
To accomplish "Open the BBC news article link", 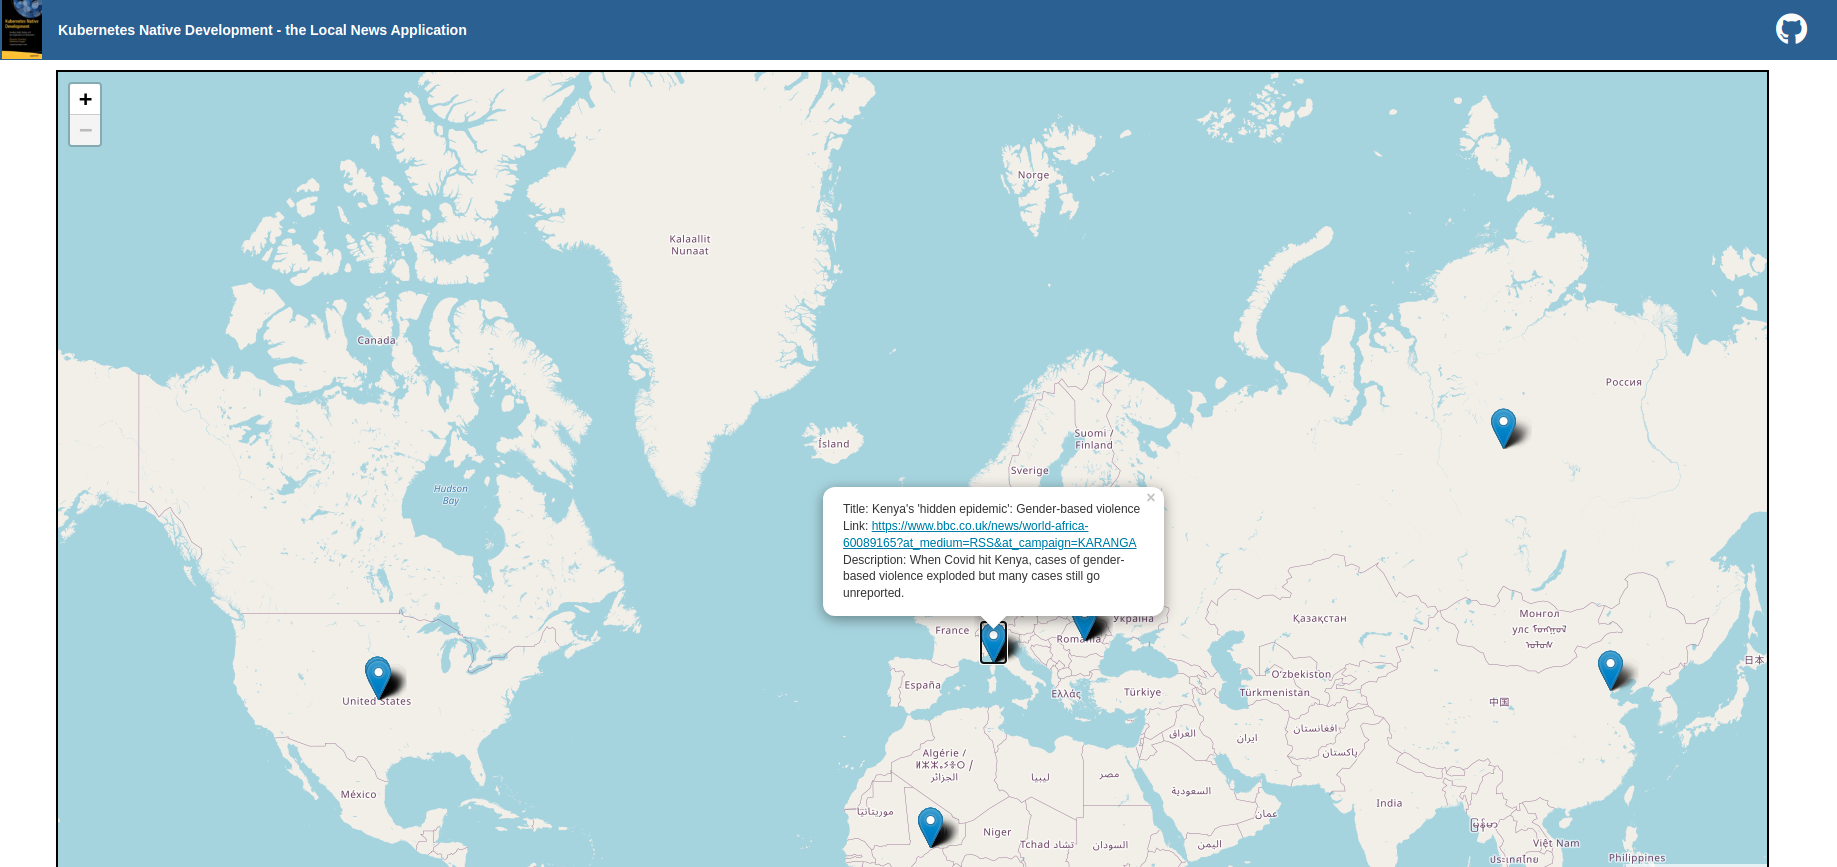I will point(989,534).
